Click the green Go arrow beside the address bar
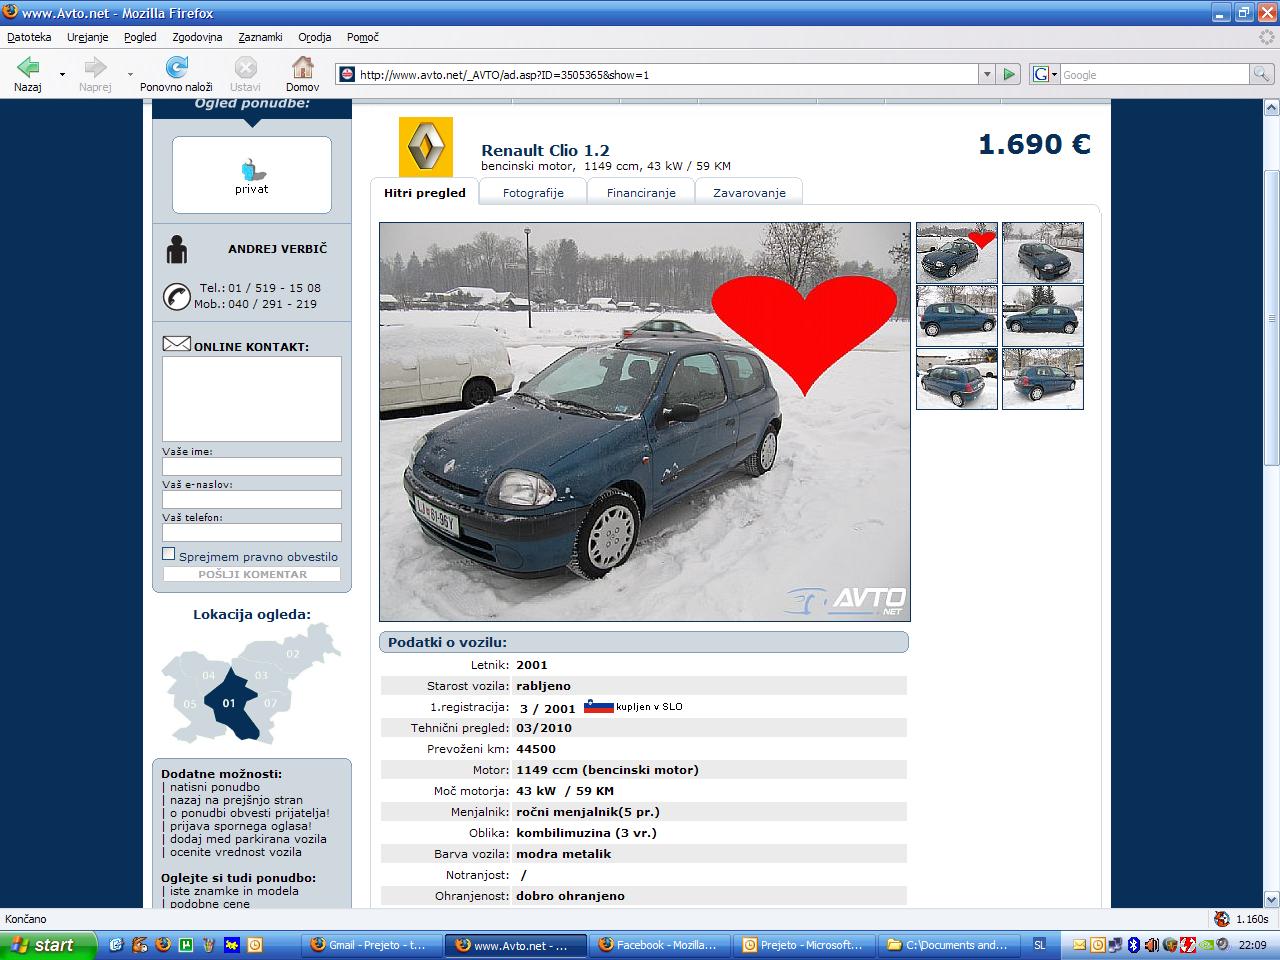Image resolution: width=1280 pixels, height=960 pixels. 1009,74
